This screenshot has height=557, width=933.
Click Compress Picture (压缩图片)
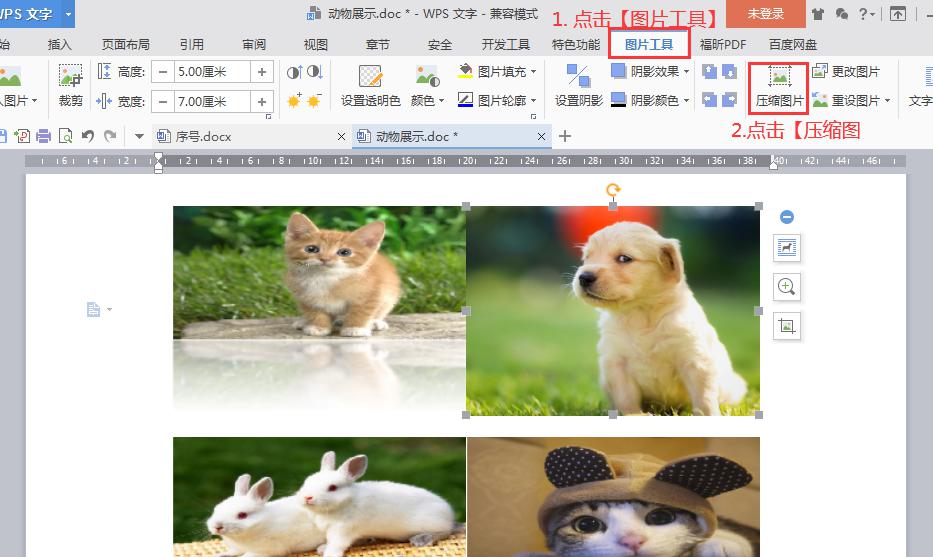click(x=779, y=87)
